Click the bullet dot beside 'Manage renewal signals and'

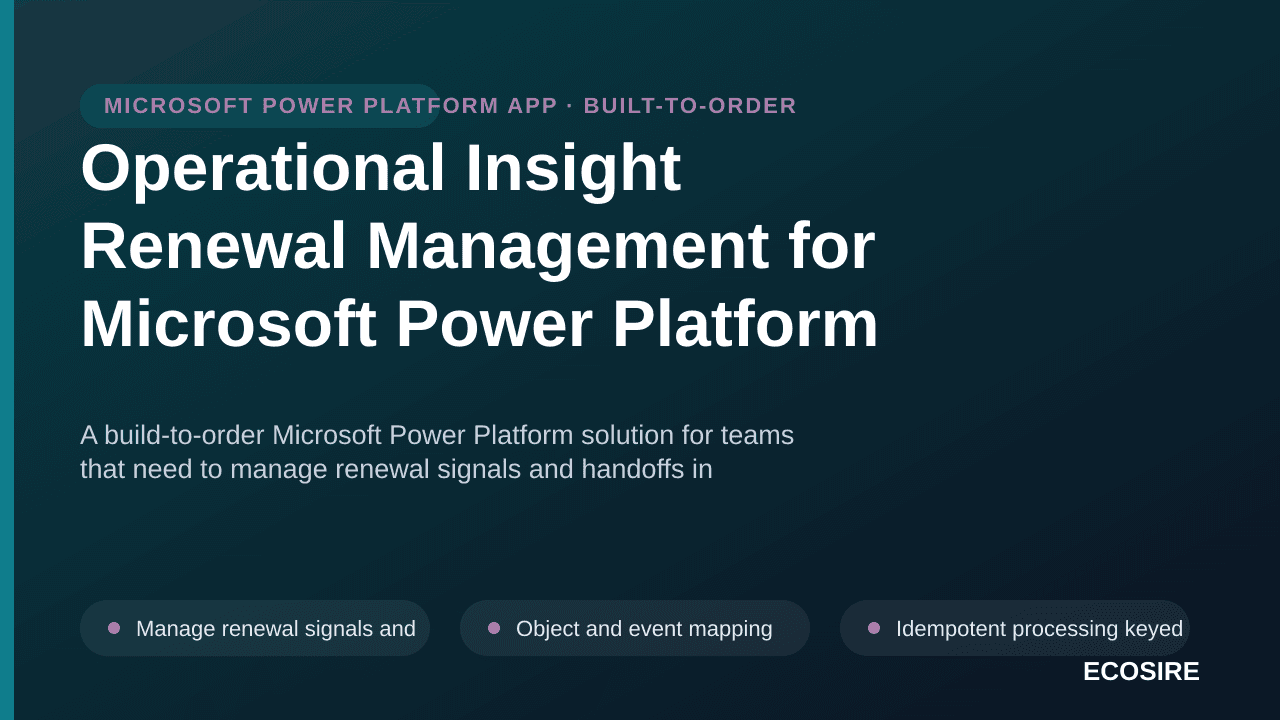click(114, 628)
